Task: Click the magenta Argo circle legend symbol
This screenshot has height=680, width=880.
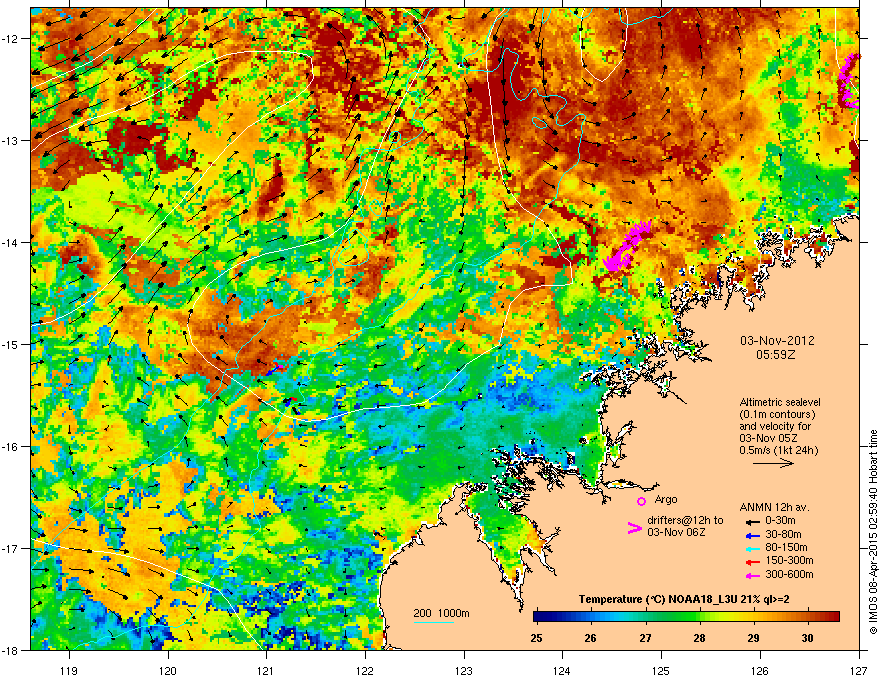Action: point(641,501)
